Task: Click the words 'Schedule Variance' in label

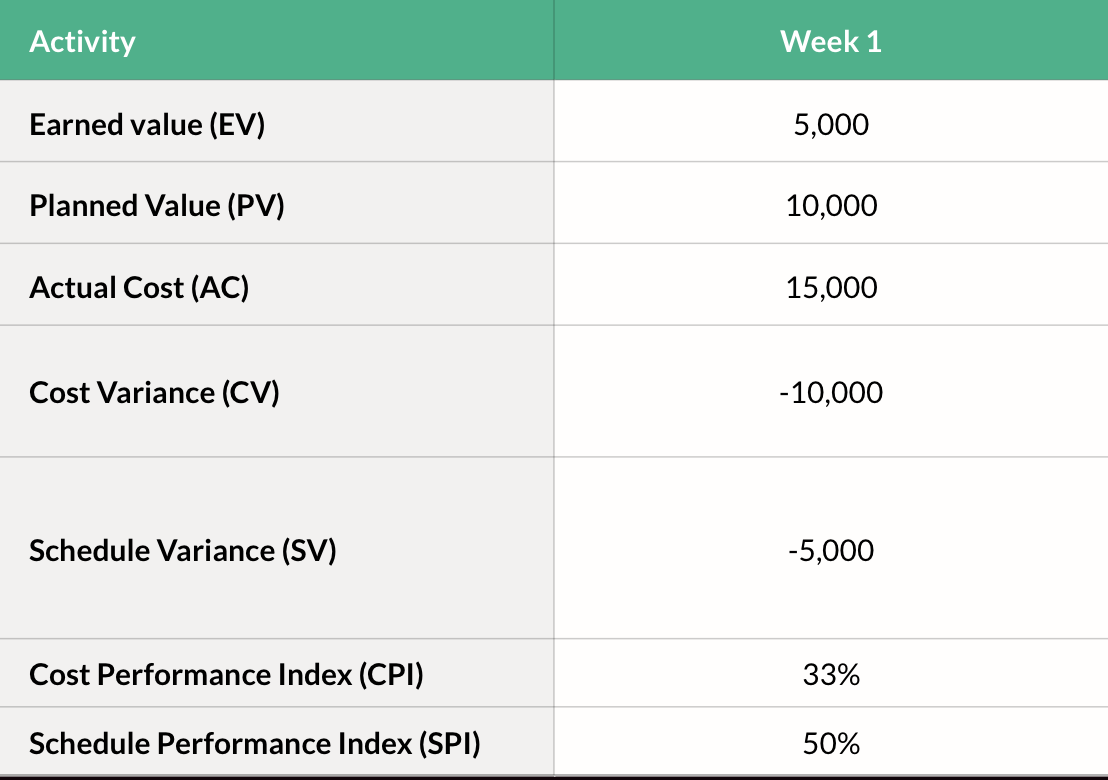Action: (152, 550)
